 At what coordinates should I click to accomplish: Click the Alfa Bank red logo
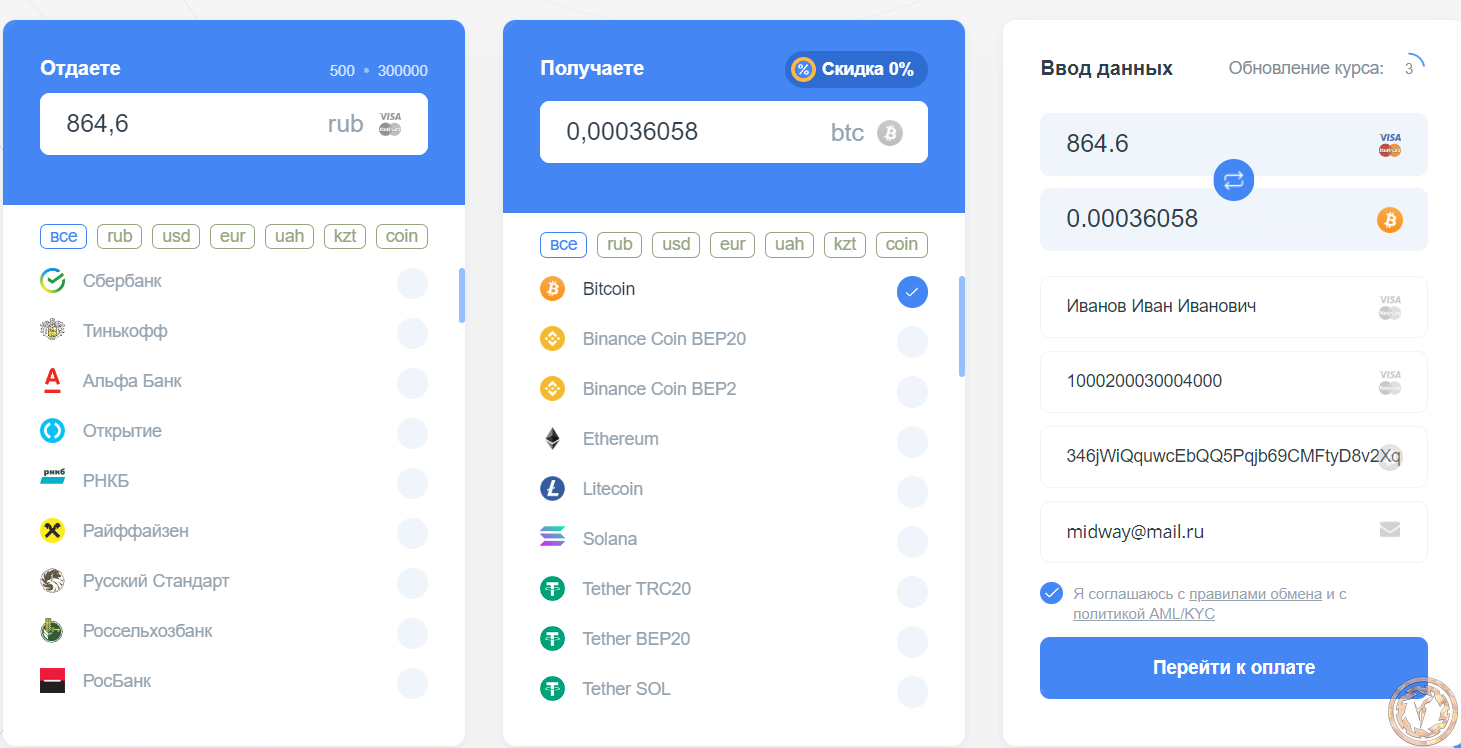pyautogui.click(x=52, y=381)
